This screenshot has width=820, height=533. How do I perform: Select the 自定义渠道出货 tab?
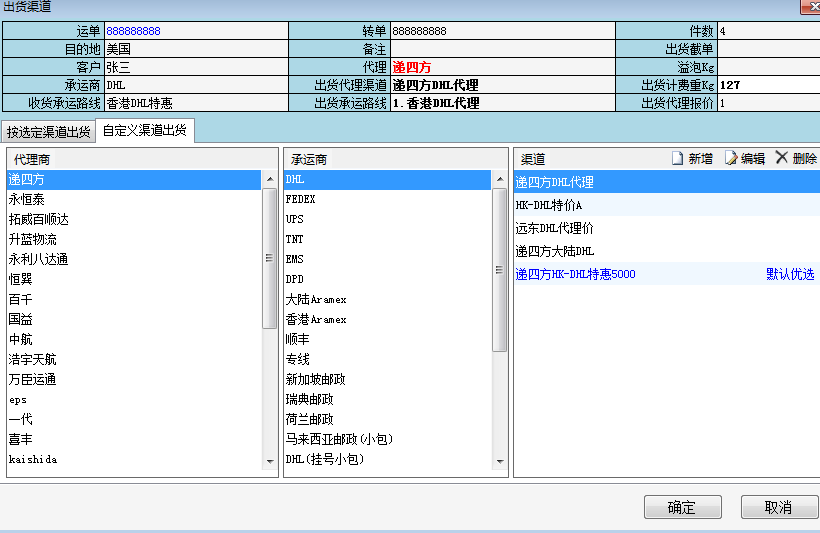pos(144,131)
